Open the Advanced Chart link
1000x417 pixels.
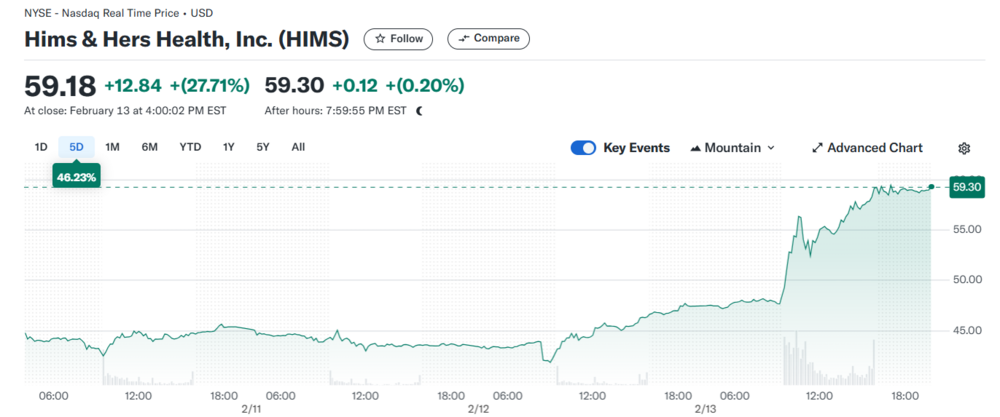click(x=874, y=148)
